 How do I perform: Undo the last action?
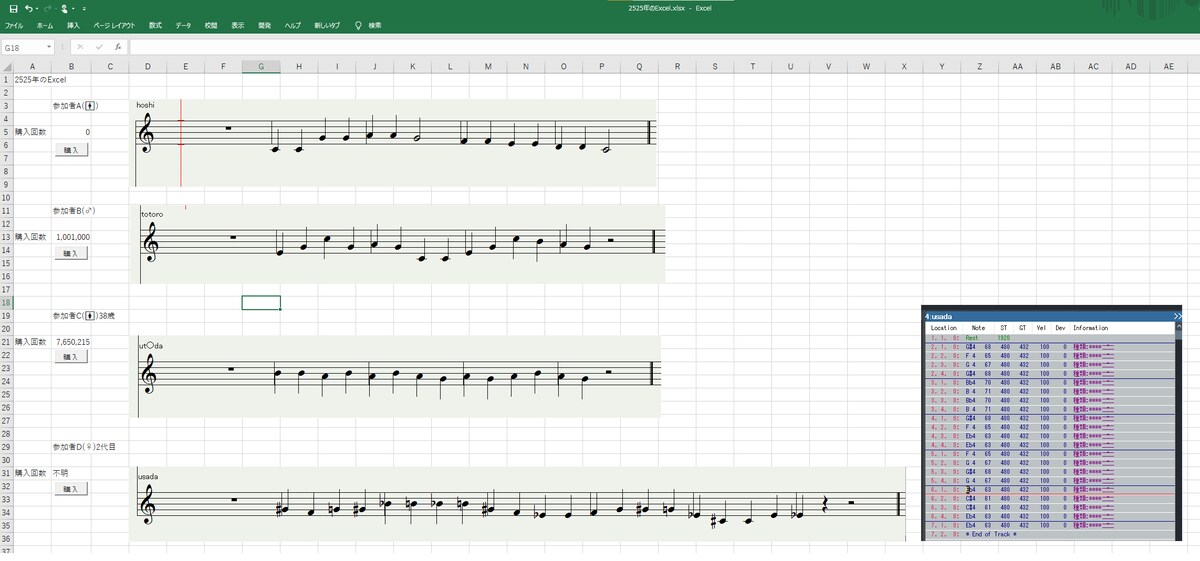point(29,8)
